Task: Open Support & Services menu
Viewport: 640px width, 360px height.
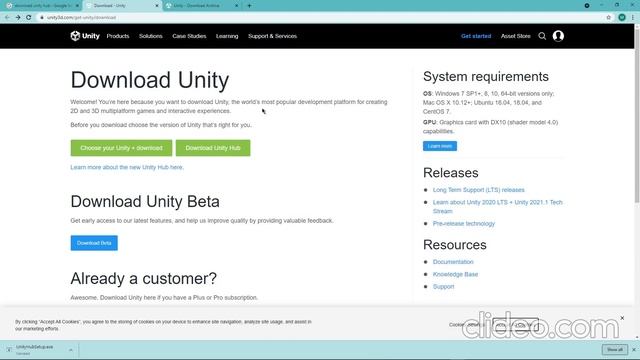Action: 272,36
